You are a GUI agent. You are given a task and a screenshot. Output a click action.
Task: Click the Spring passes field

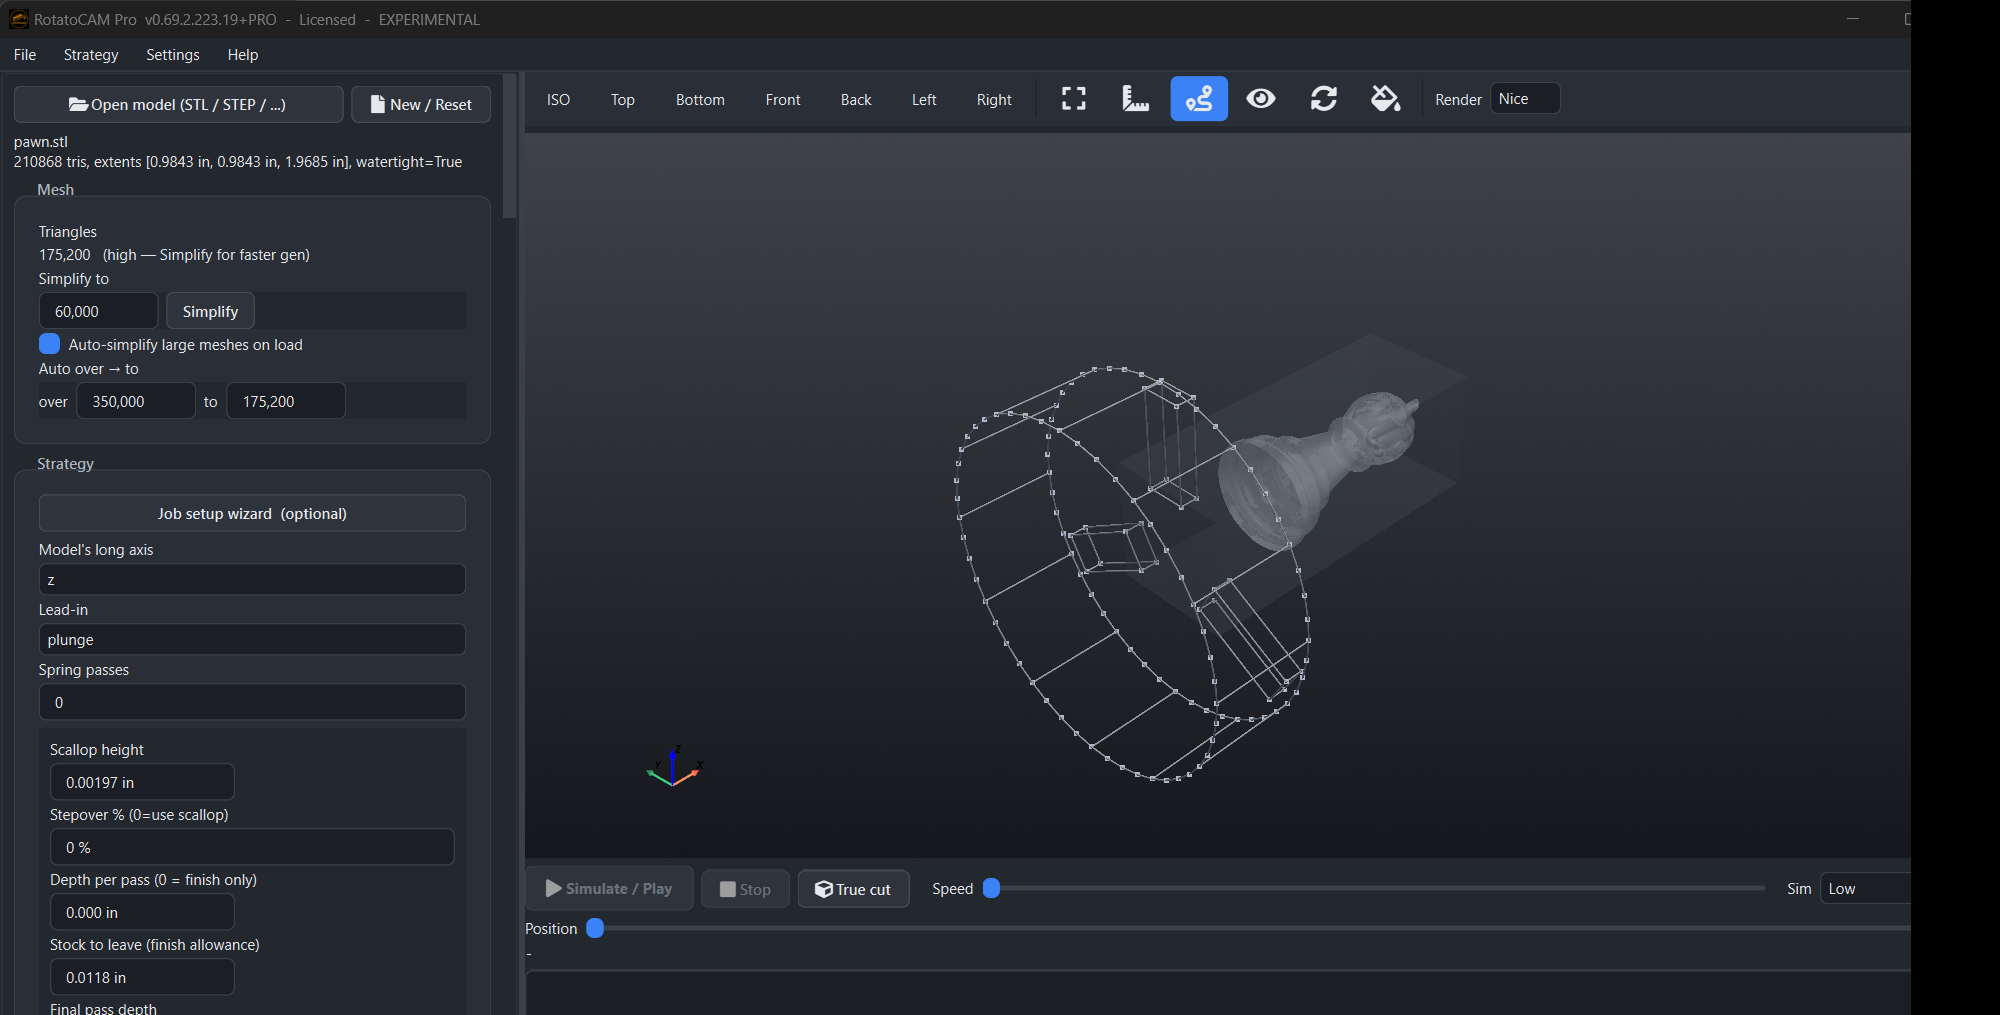click(x=252, y=702)
